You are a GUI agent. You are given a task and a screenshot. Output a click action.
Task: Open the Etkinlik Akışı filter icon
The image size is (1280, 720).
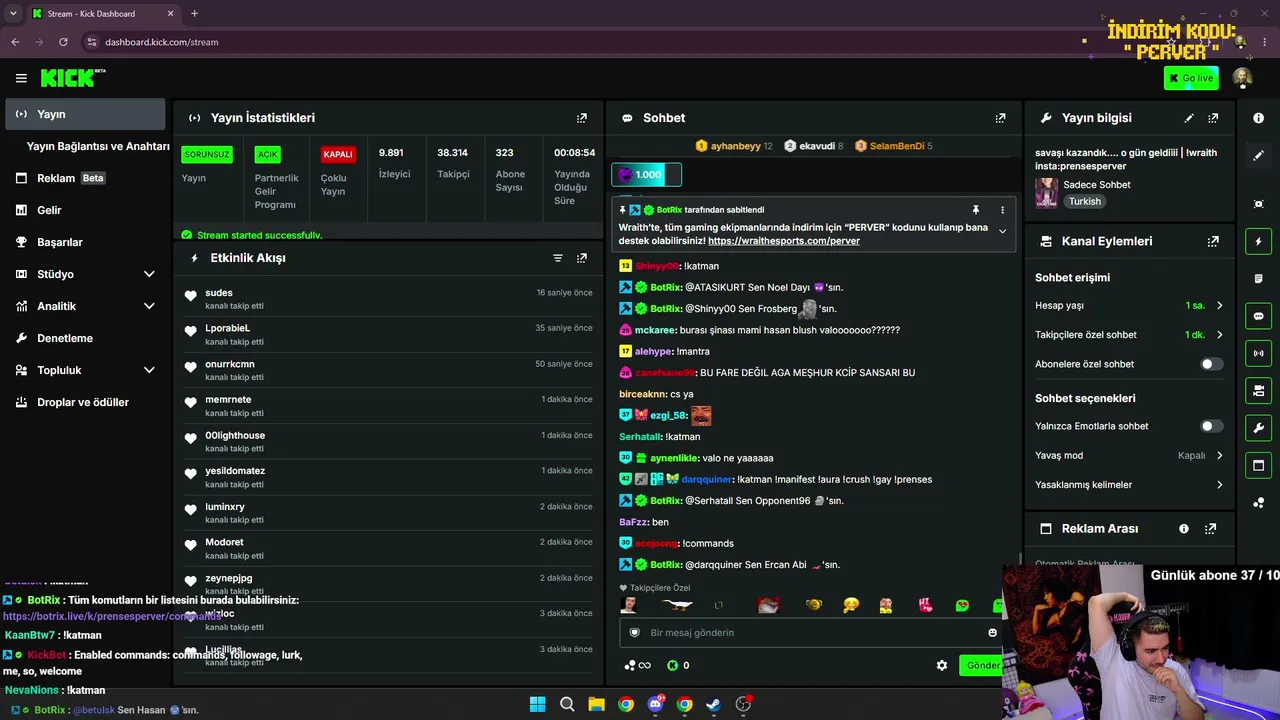click(558, 258)
